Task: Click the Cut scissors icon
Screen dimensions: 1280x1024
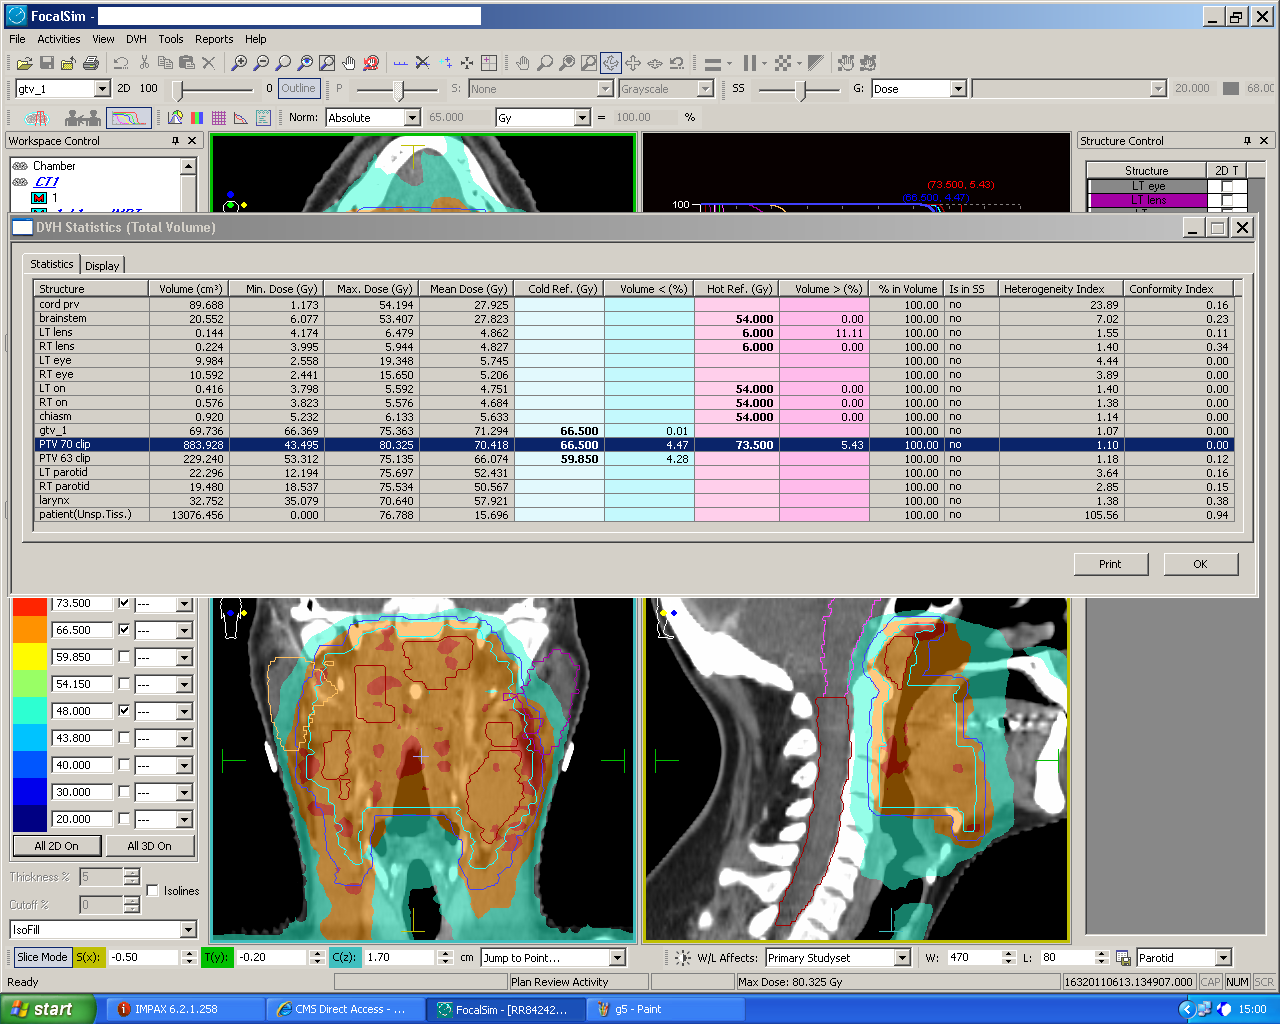Action: tap(144, 63)
